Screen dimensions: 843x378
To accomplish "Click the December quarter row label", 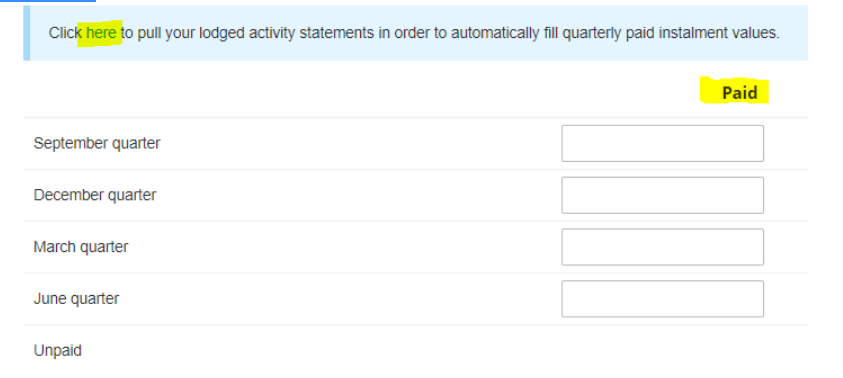I will click(x=95, y=195).
